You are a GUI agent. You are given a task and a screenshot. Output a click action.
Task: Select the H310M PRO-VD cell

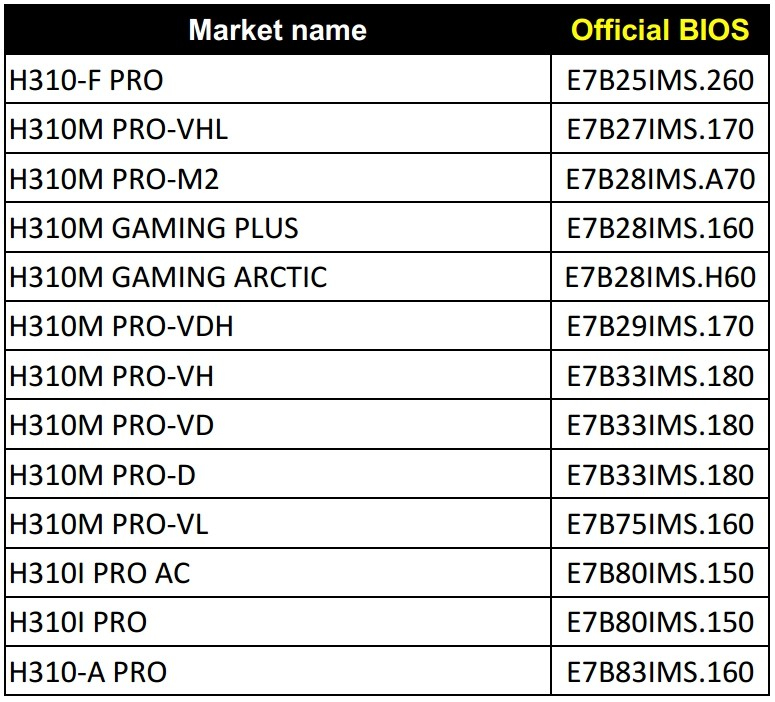[111, 425]
